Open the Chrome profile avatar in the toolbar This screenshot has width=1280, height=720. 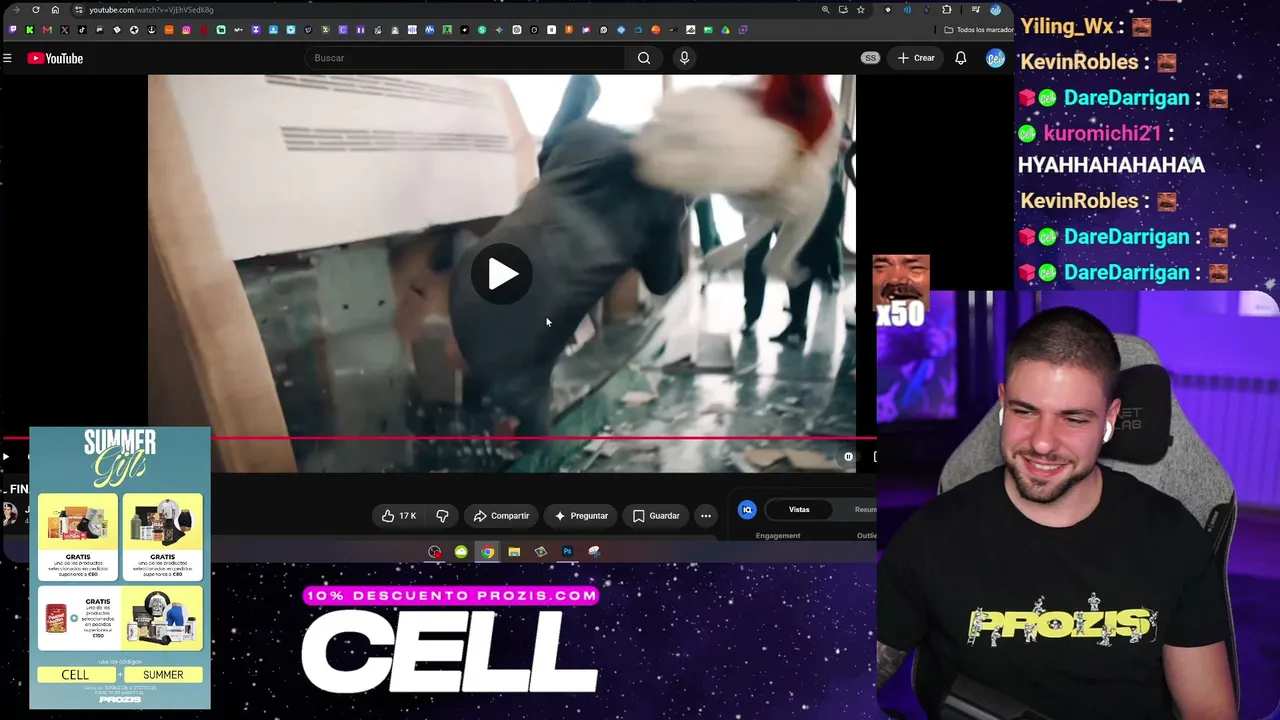[995, 10]
